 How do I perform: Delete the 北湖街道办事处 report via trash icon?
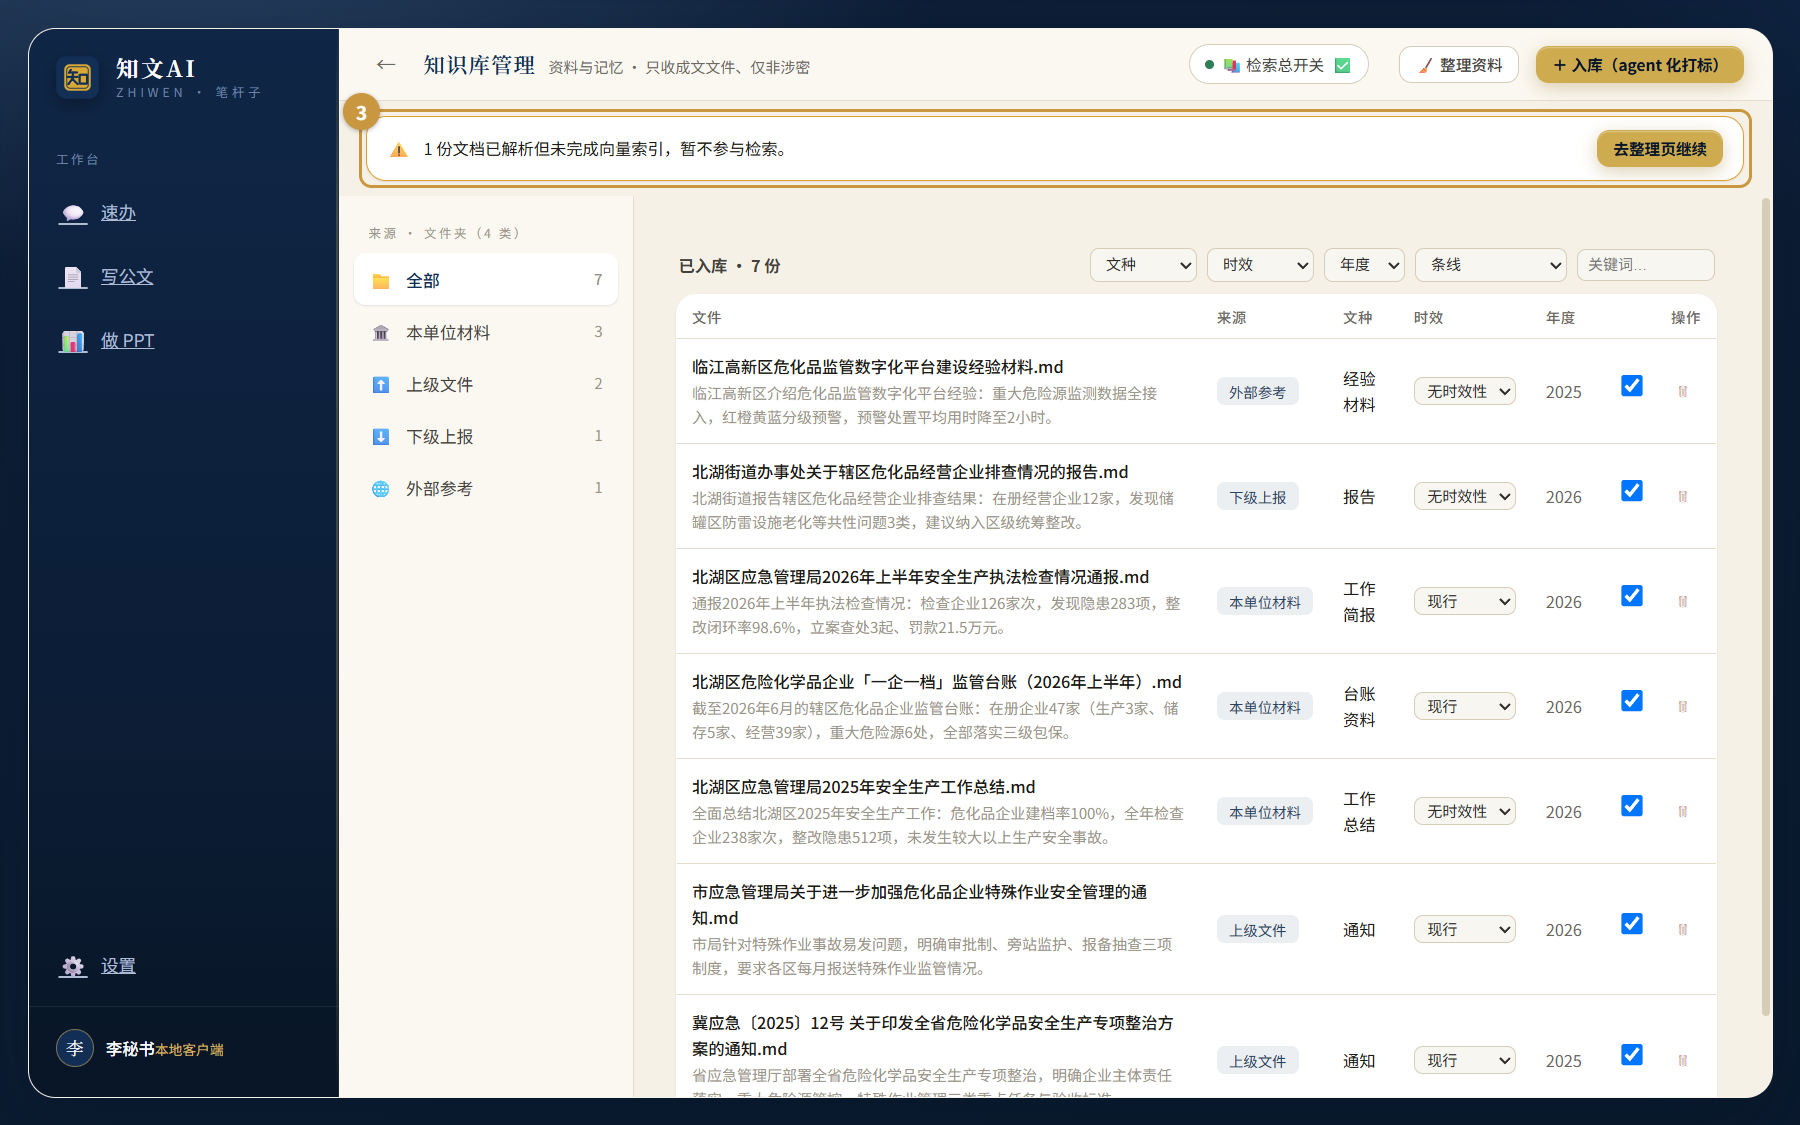[x=1683, y=497]
